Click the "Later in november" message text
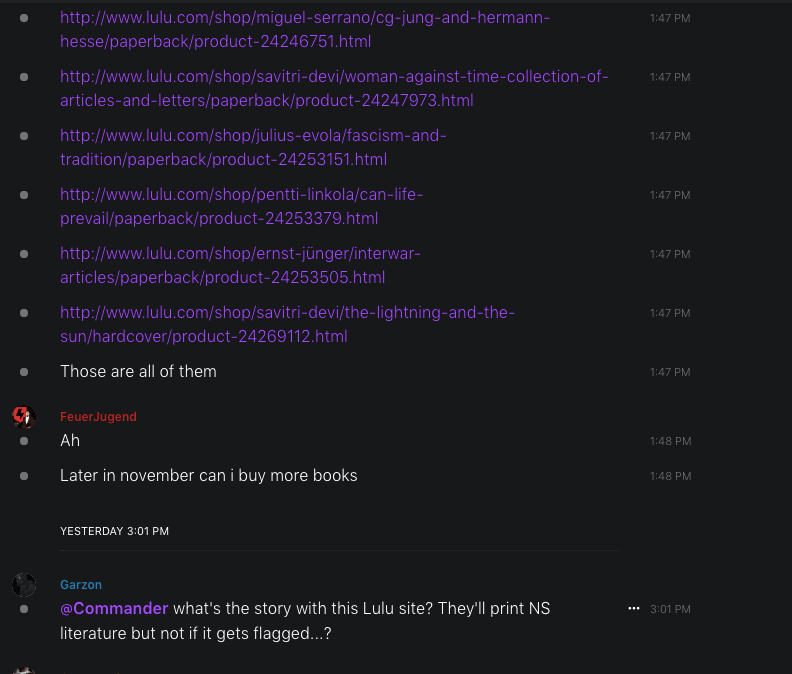Viewport: 792px width, 674px height. tap(208, 475)
